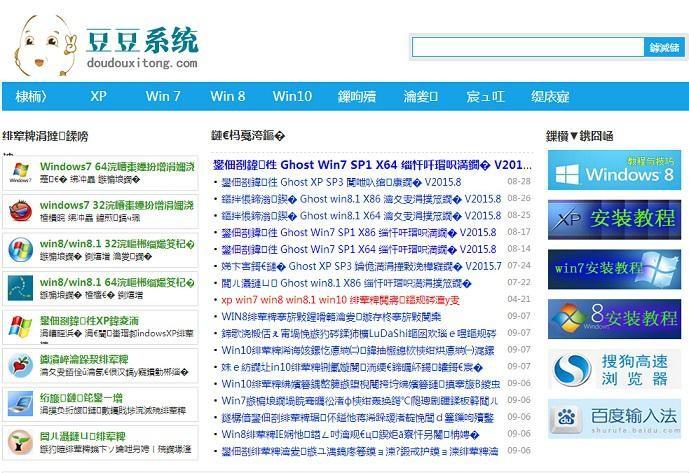This screenshot has height=473, width=689.
Task: Open Ghost win8.1 X86 V2015.8 article dated 08-26
Action: point(361,199)
